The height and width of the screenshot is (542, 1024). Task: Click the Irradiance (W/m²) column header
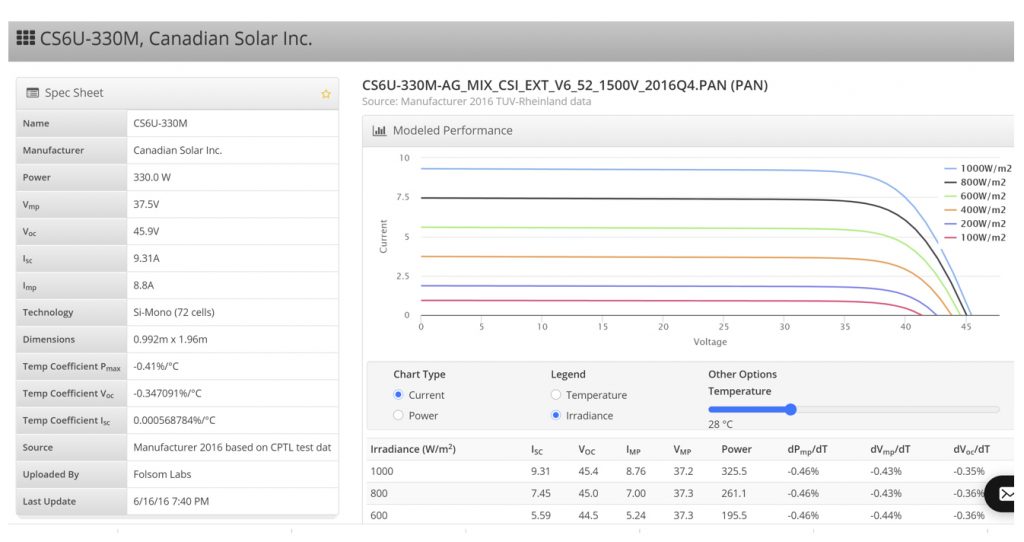coord(413,449)
